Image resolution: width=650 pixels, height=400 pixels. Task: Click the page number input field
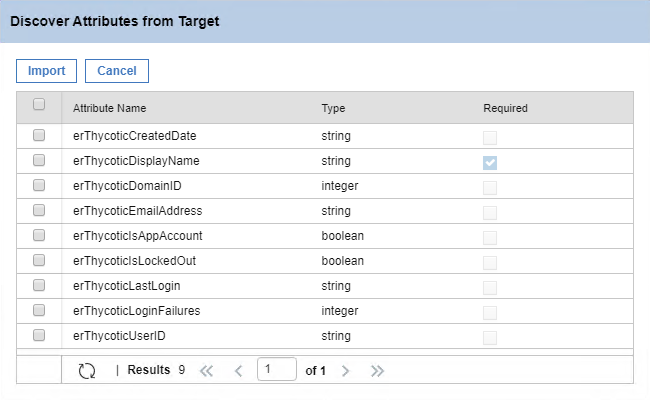click(276, 369)
